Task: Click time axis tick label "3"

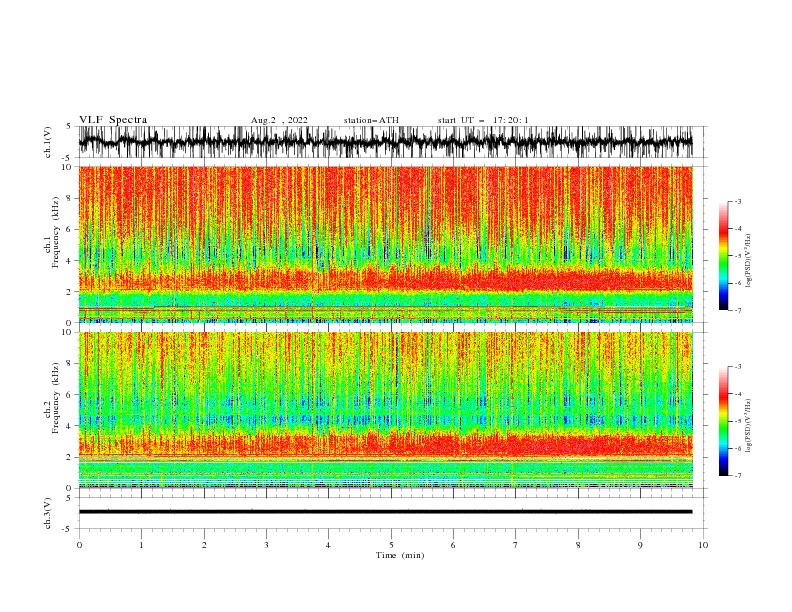Action: [x=266, y=545]
